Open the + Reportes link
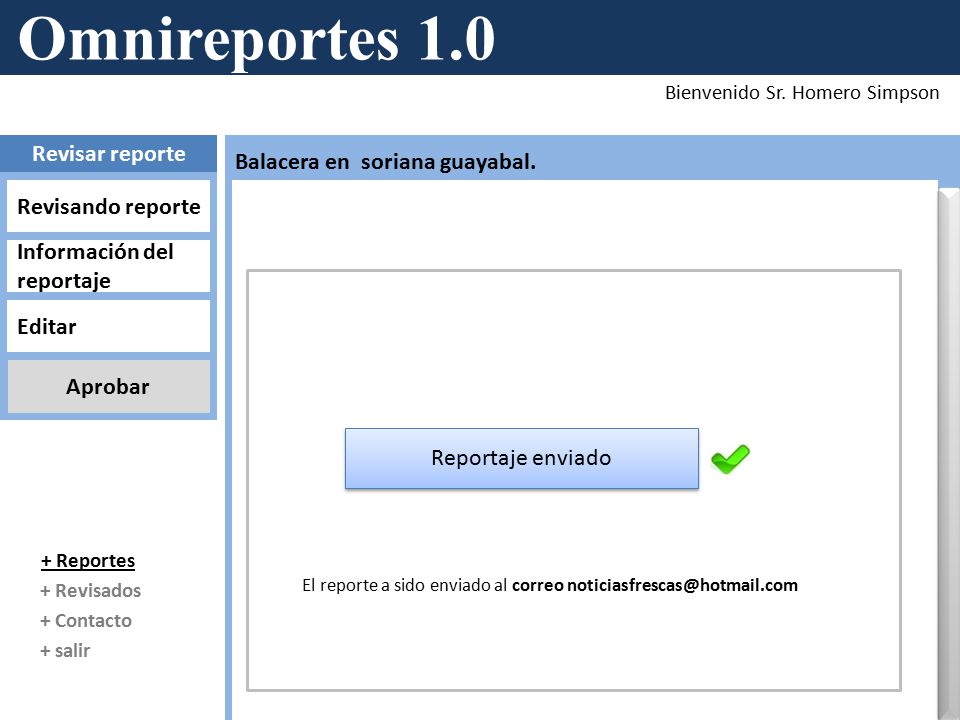The height and width of the screenshot is (720, 960). pyautogui.click(x=88, y=561)
